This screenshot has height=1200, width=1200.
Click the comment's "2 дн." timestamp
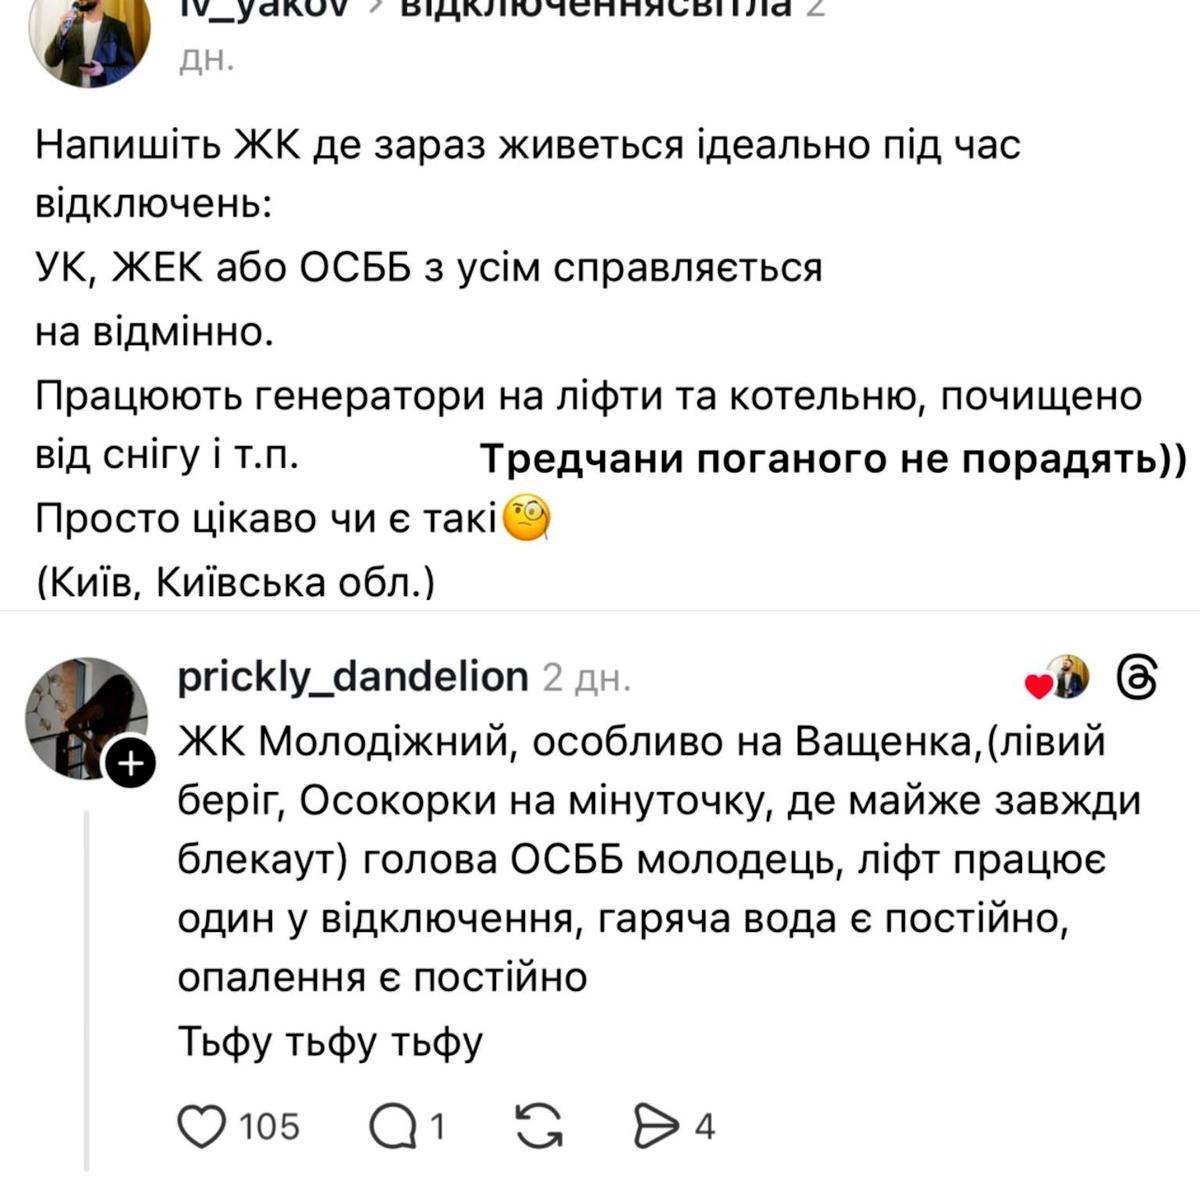[587, 679]
